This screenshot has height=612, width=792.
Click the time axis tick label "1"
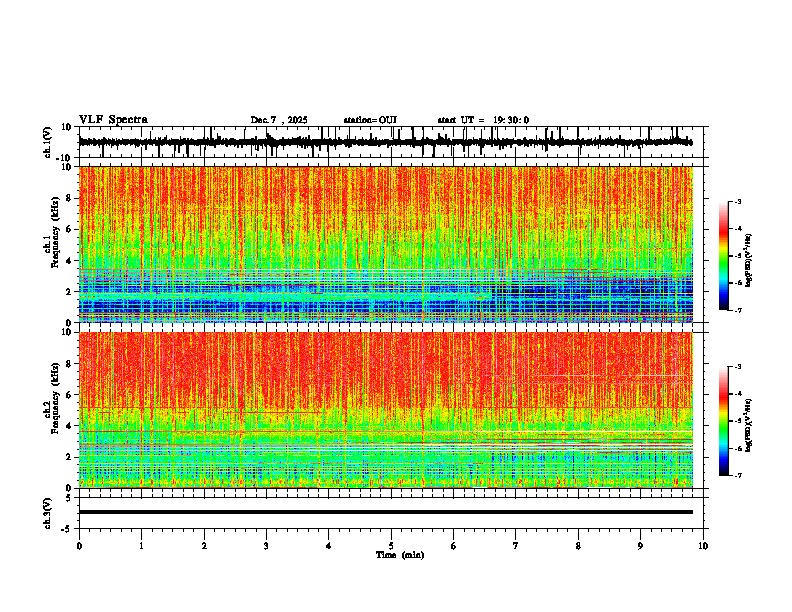click(x=141, y=546)
